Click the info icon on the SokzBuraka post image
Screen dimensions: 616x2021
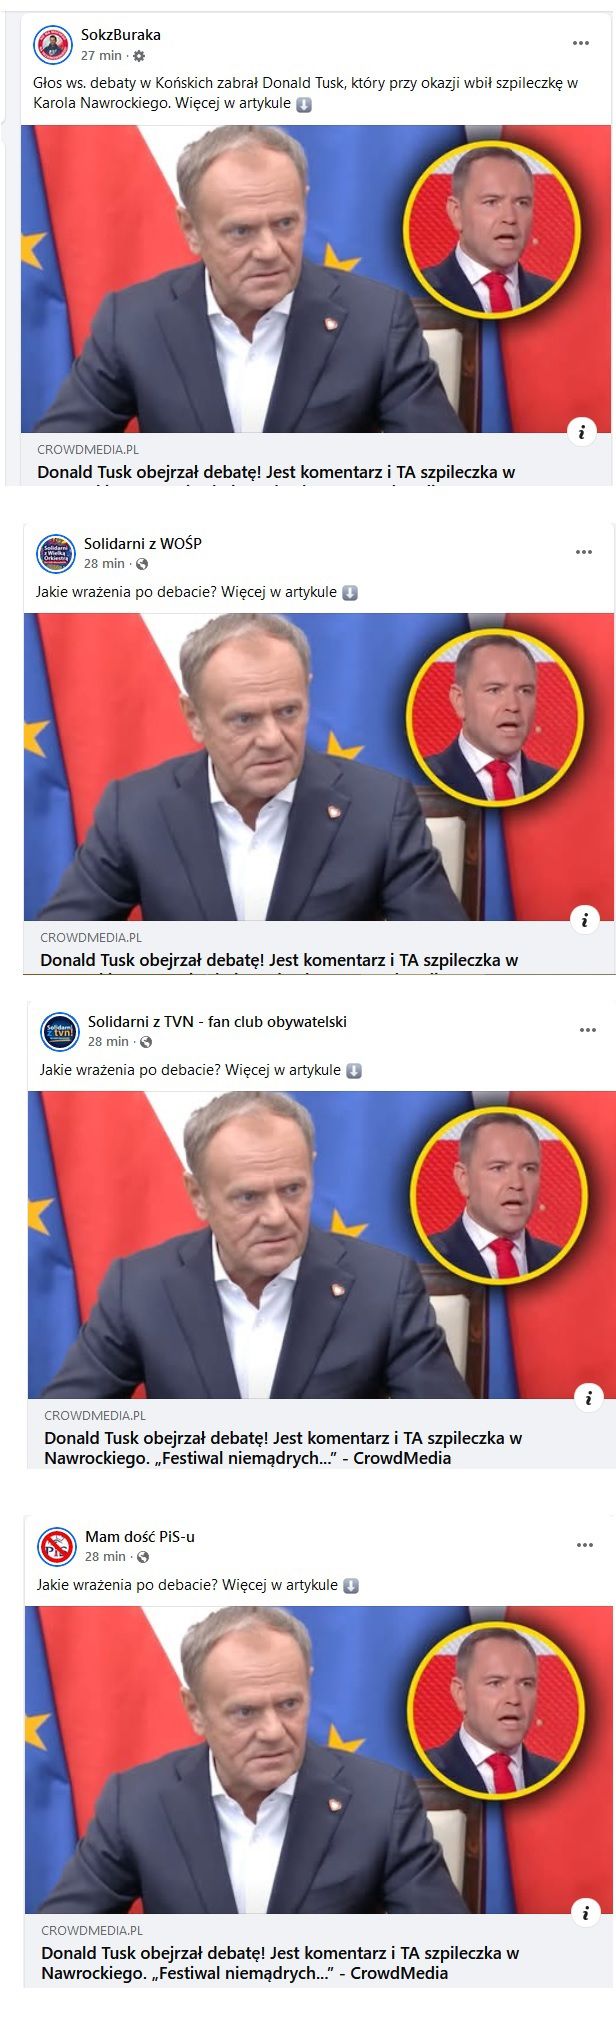pos(581,431)
